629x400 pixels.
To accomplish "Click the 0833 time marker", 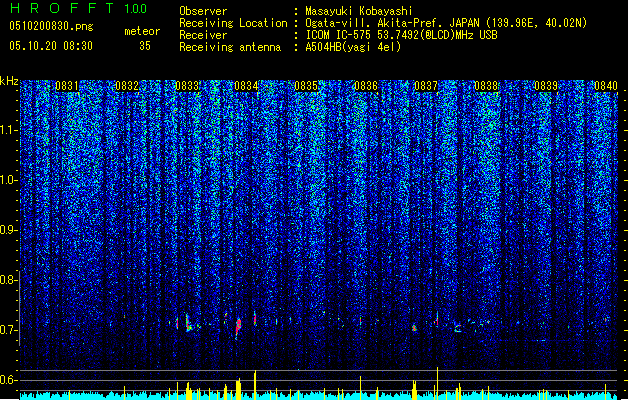I will tap(187, 86).
